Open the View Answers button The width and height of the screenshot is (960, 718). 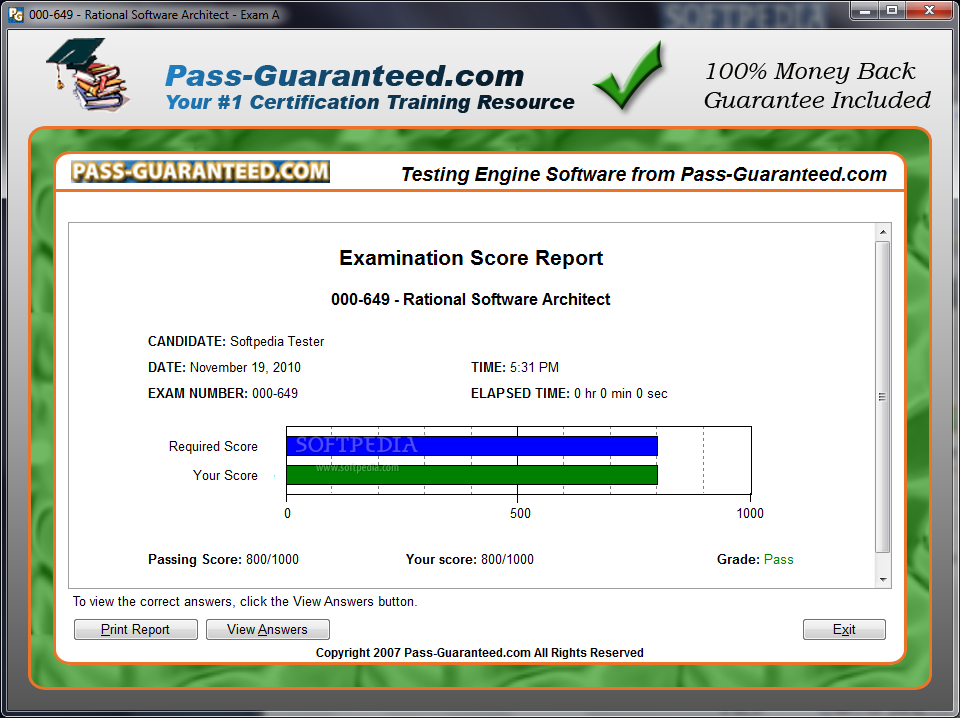coord(268,629)
